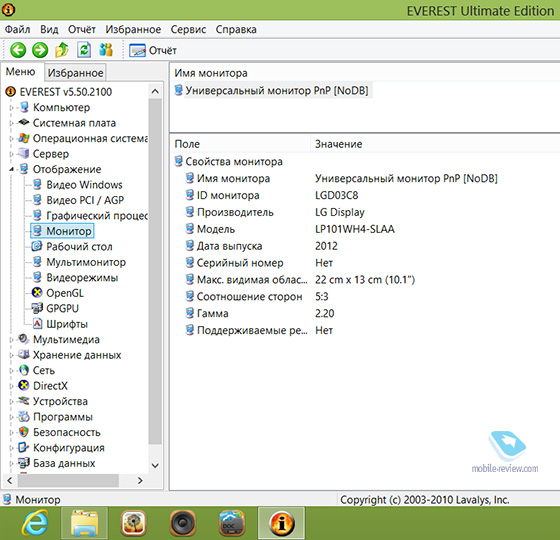The height and width of the screenshot is (540, 560).
Task: Click the Безопасность shield icon
Action: tap(24, 432)
